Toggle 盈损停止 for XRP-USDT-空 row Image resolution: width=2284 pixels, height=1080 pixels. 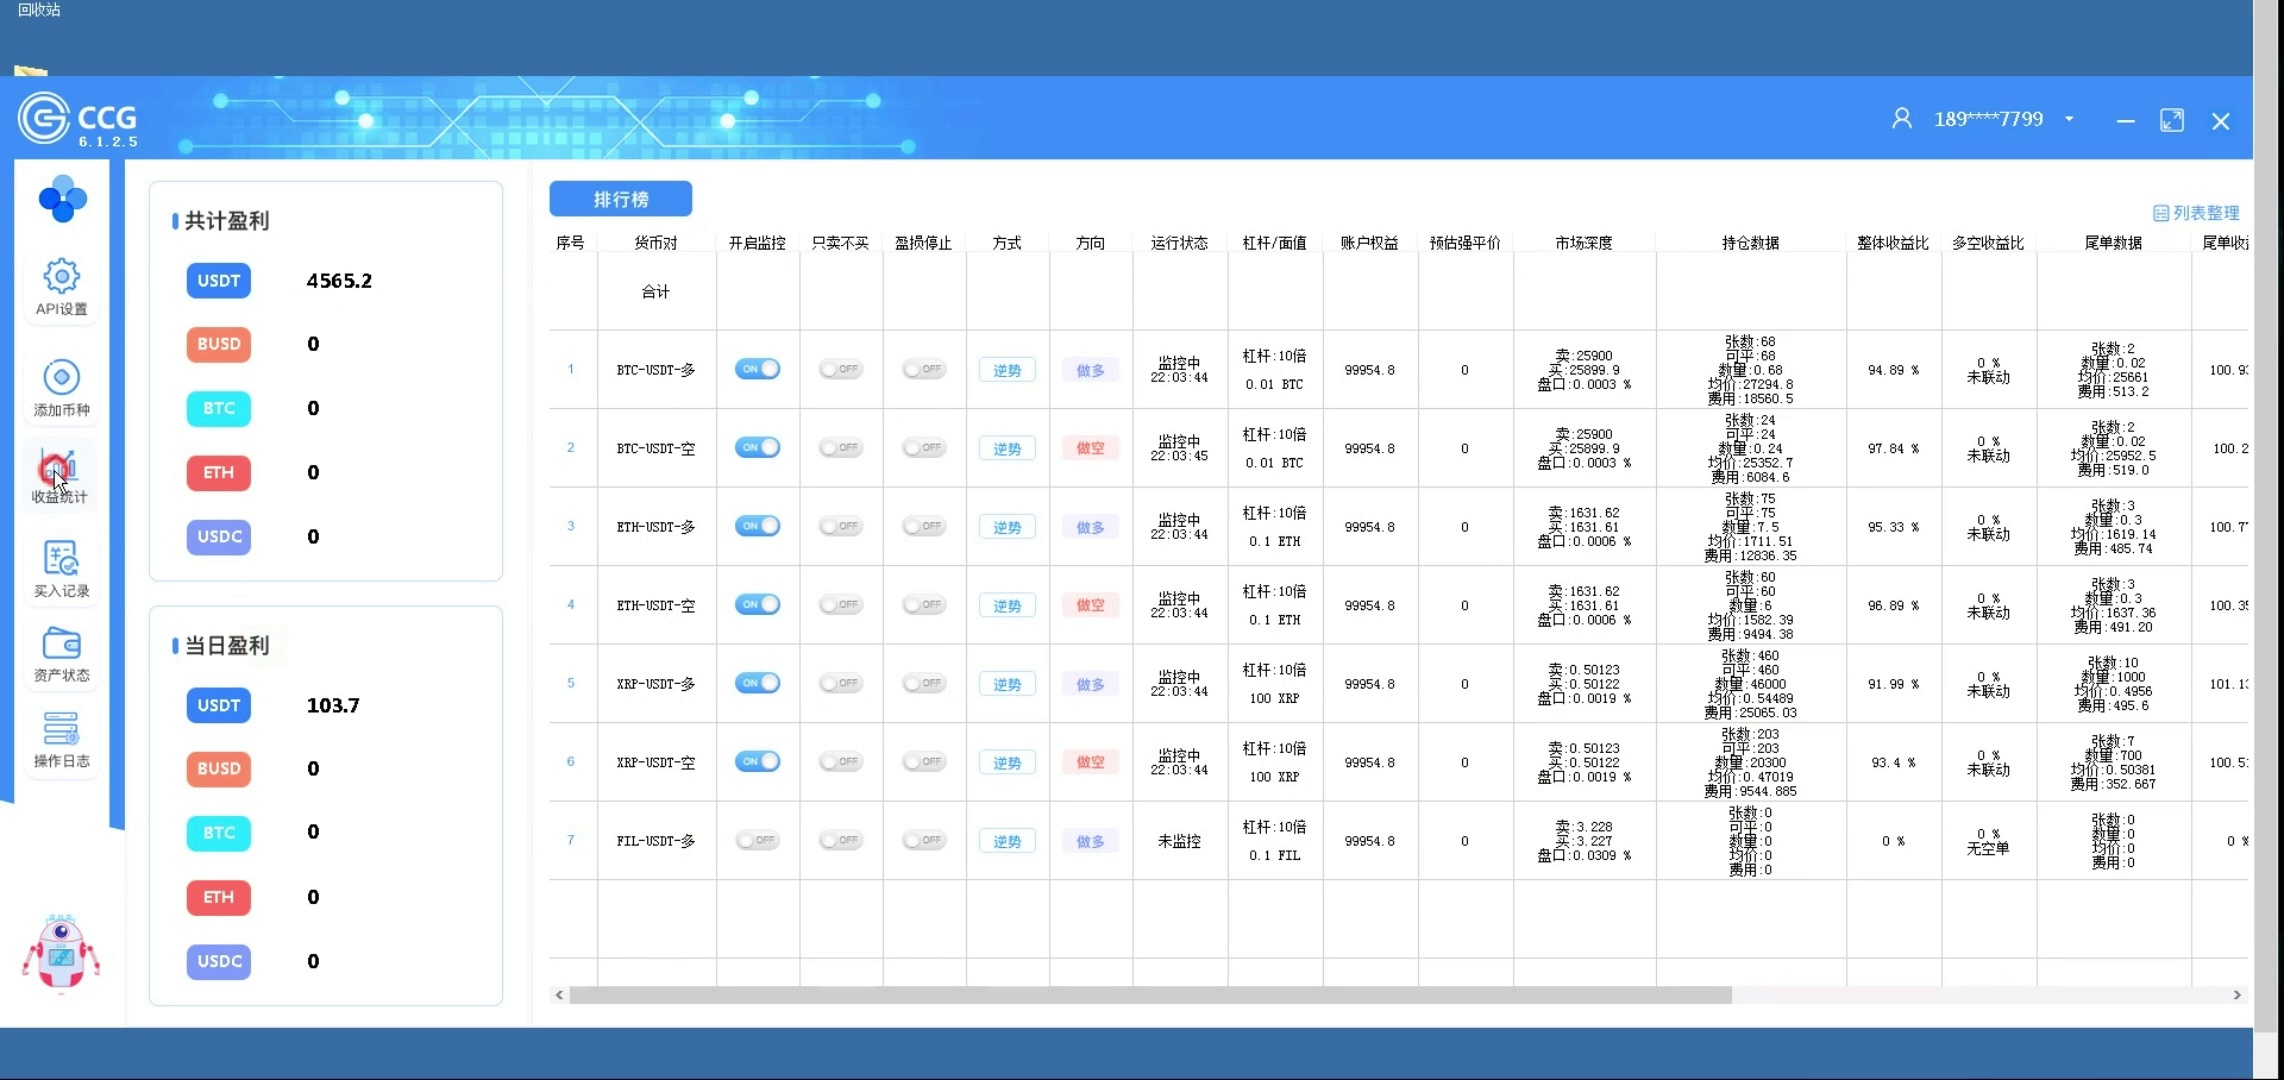coord(923,762)
